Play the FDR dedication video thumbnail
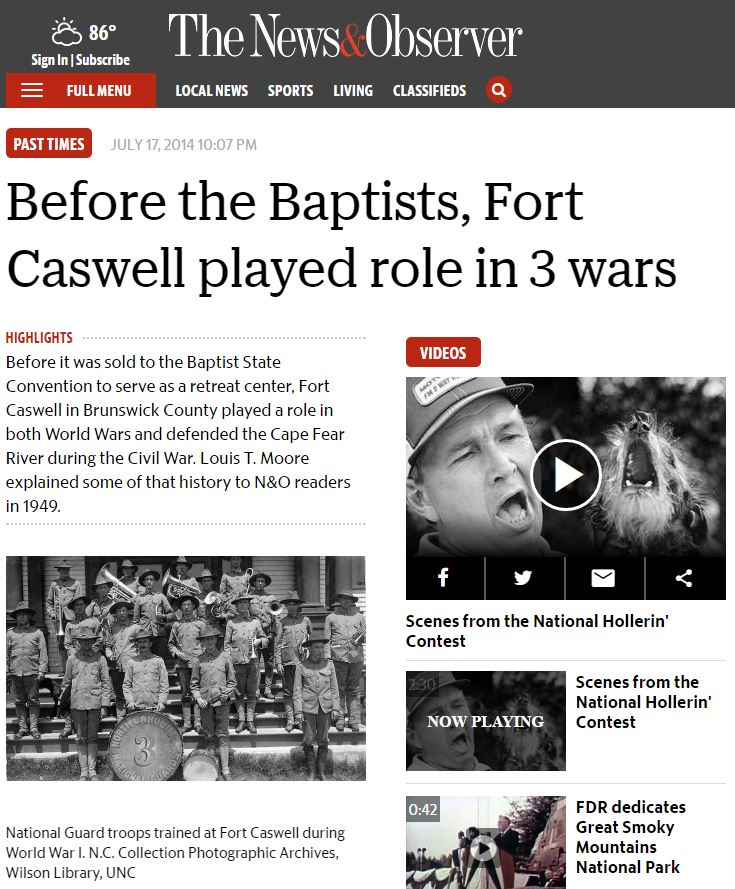Viewport: 735px width, 889px height. 485,842
